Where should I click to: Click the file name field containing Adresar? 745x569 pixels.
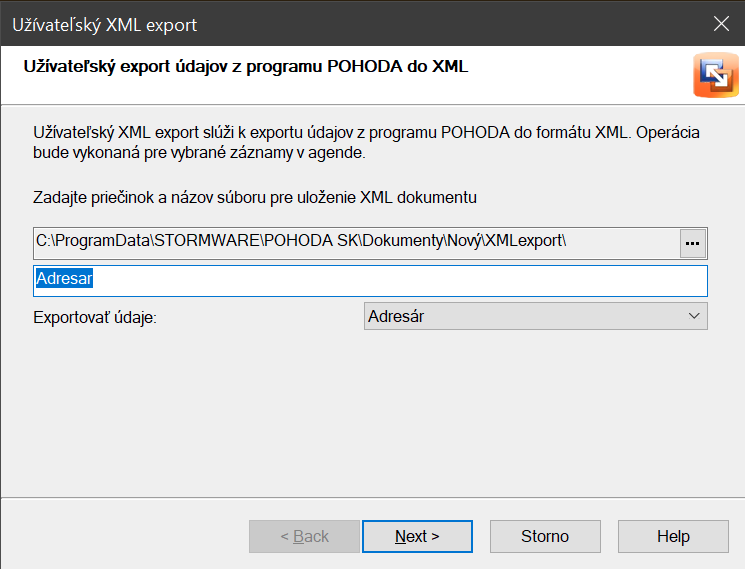tap(370, 280)
